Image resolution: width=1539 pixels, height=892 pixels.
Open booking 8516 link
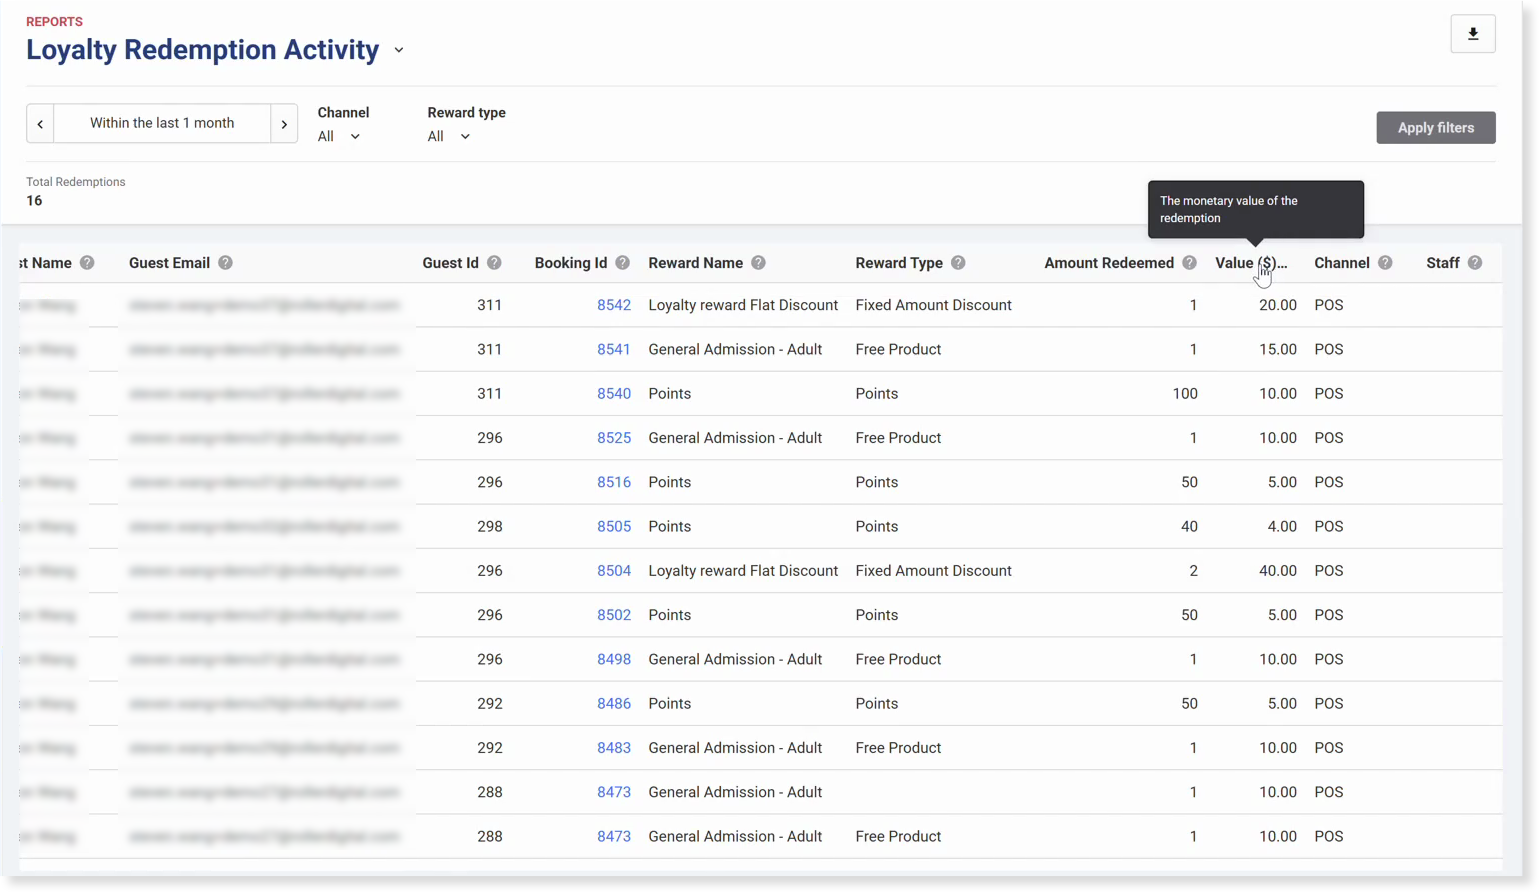click(x=614, y=482)
